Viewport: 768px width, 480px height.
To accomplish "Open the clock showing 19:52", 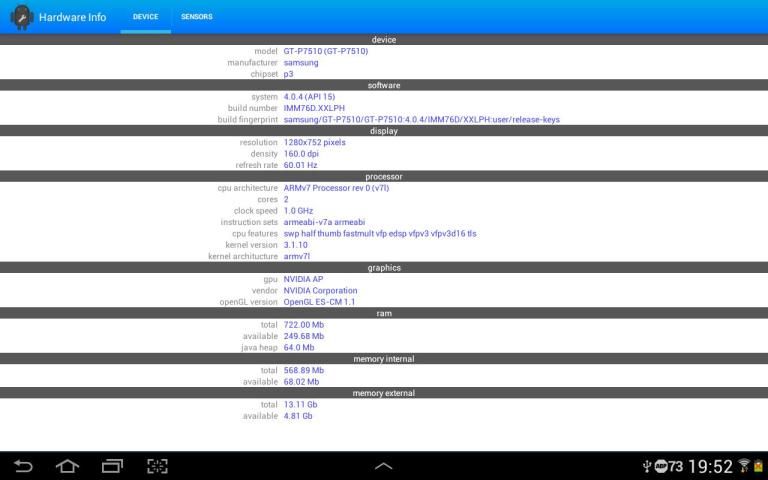I will 710,466.
